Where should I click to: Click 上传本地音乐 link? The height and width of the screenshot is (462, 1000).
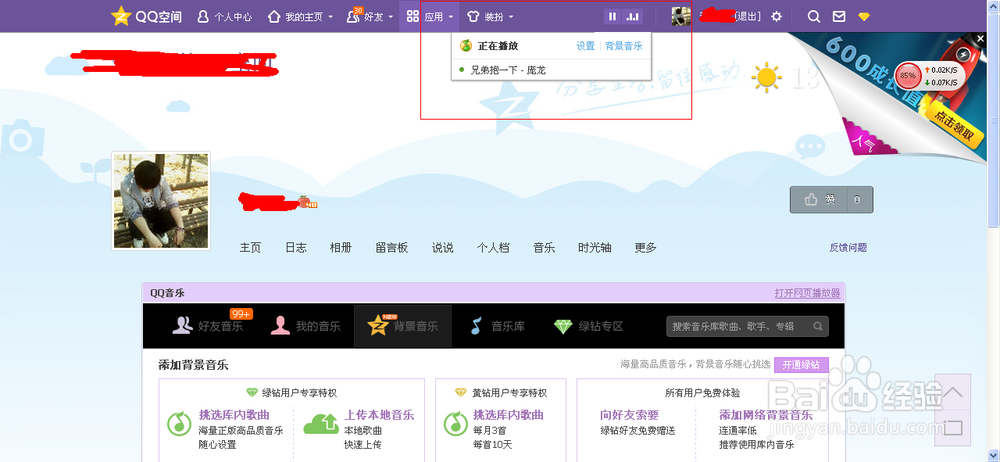379,415
